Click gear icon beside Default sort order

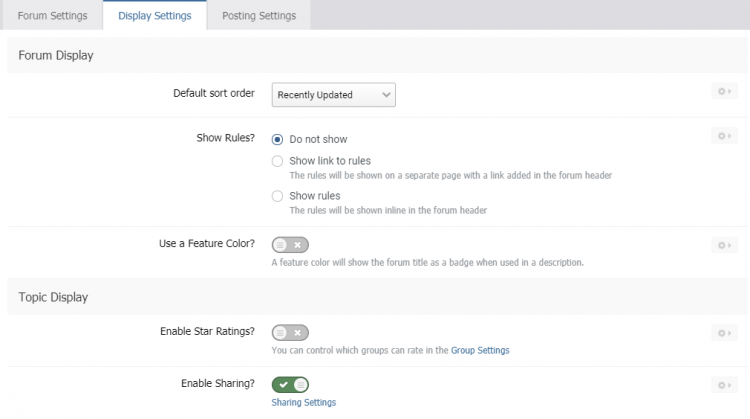coord(723,92)
